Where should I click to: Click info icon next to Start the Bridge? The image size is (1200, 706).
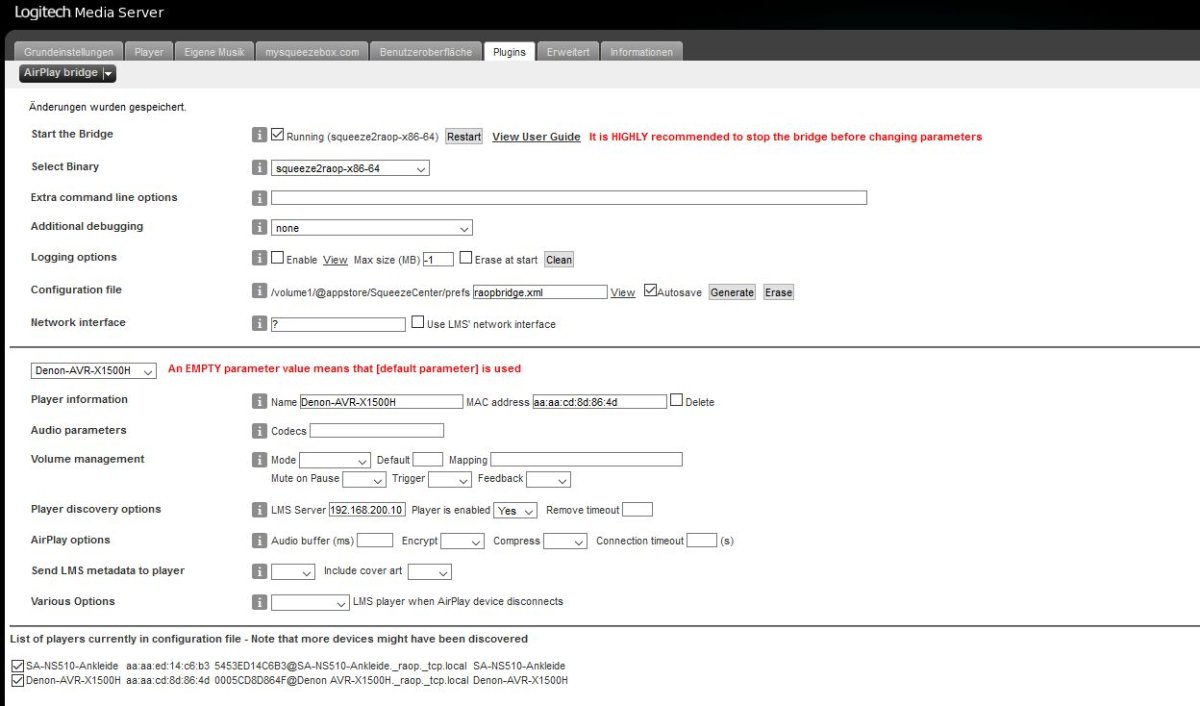pyautogui.click(x=259, y=135)
